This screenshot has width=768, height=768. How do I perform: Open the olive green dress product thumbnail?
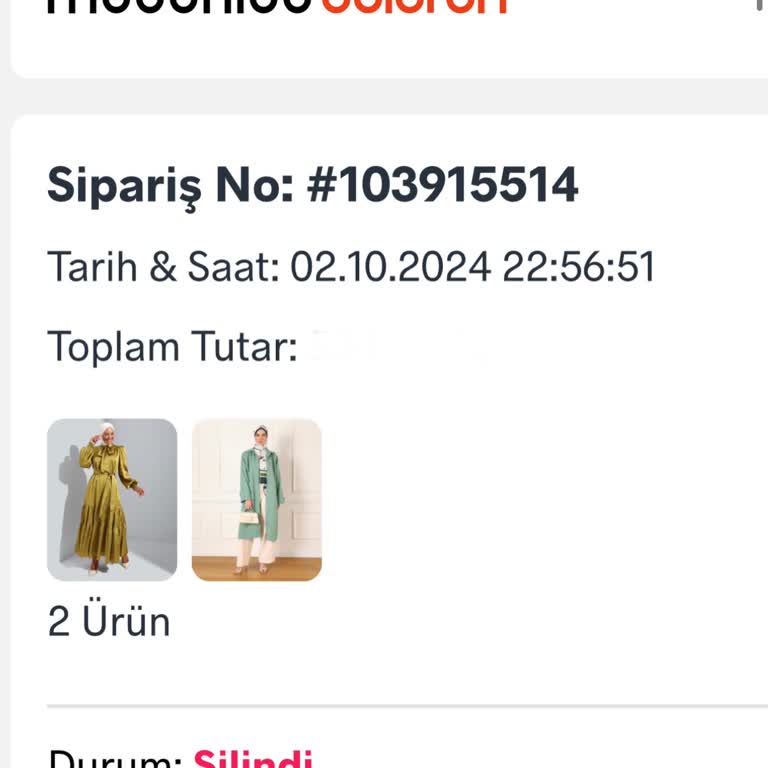click(x=112, y=499)
